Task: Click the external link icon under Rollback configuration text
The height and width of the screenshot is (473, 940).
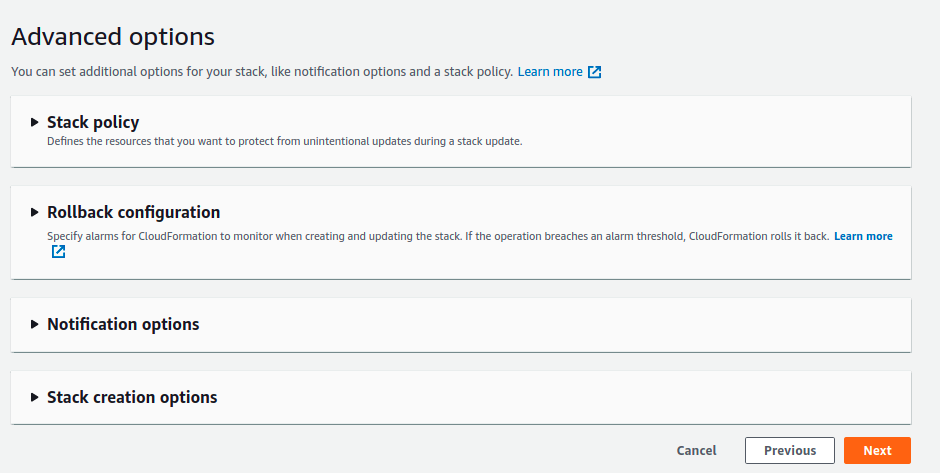Action: tap(58, 252)
